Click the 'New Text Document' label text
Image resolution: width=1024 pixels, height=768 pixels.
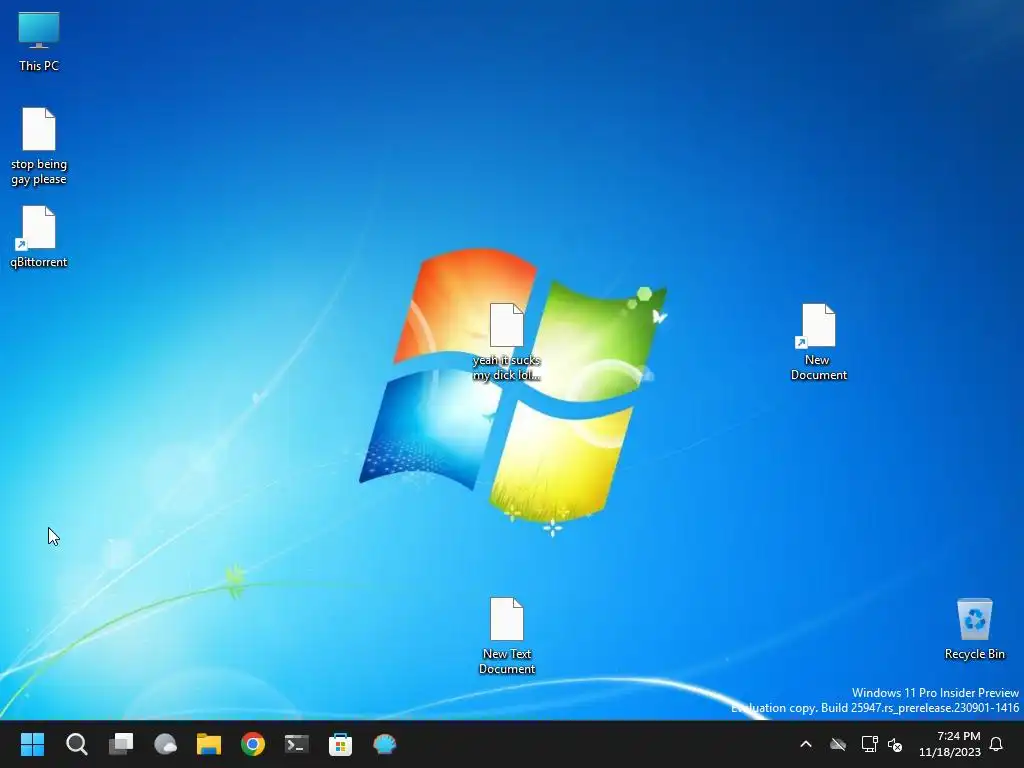tap(507, 661)
